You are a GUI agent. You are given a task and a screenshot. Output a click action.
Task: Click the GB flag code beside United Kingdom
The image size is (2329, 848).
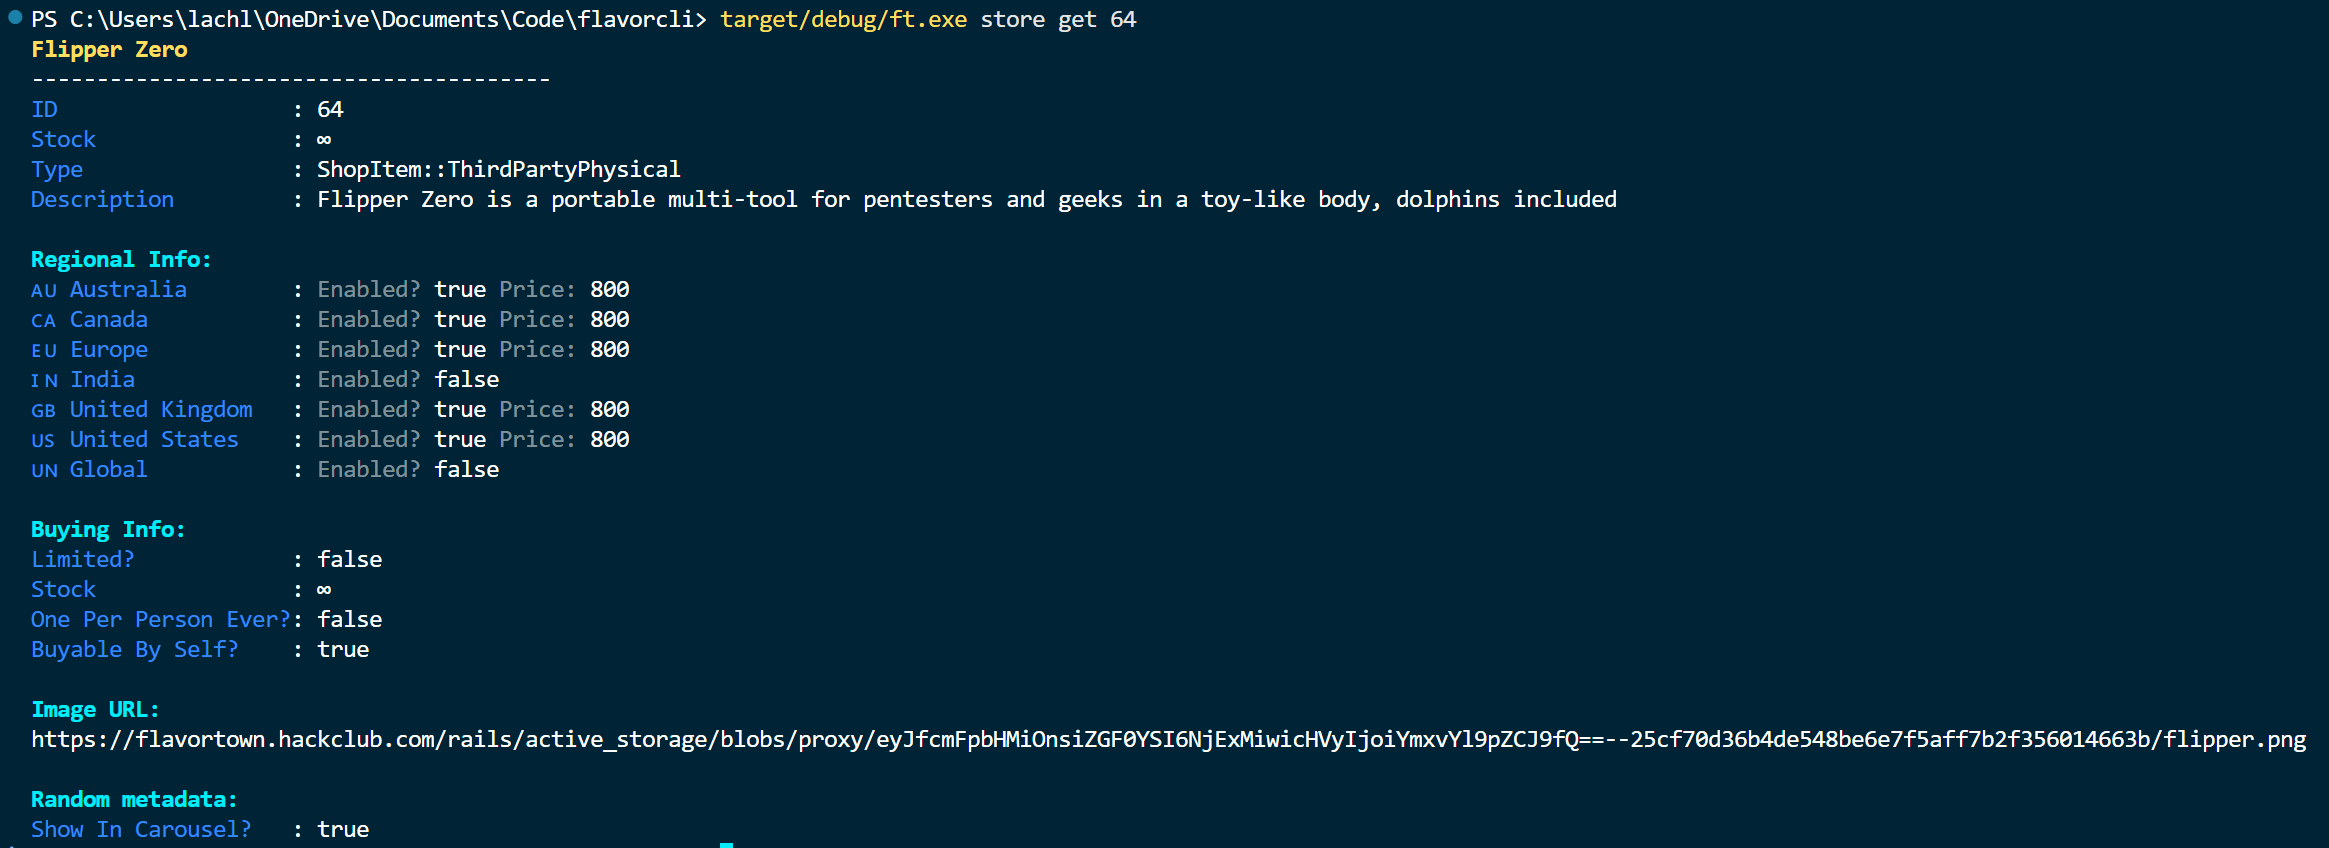pos(43,411)
